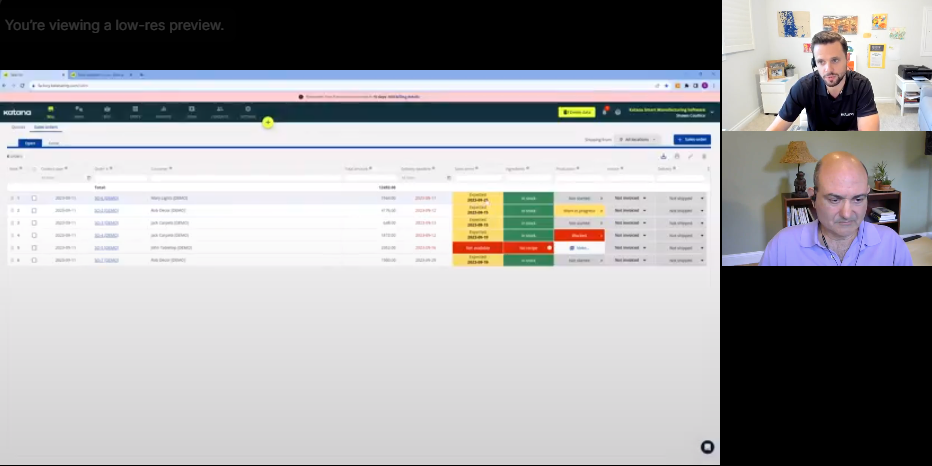This screenshot has height=466, width=932.
Task: Expand the Blocked production status
Action: (x=580, y=235)
